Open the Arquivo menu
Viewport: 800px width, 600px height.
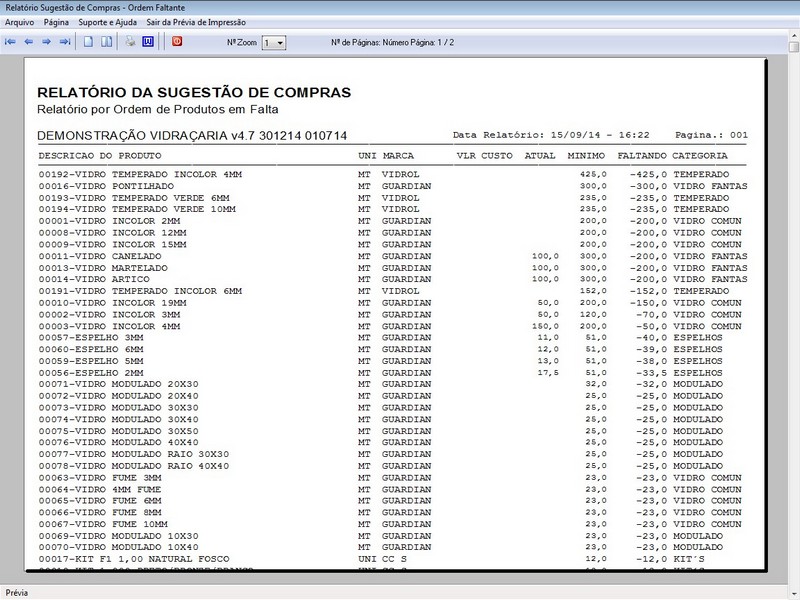click(20, 21)
